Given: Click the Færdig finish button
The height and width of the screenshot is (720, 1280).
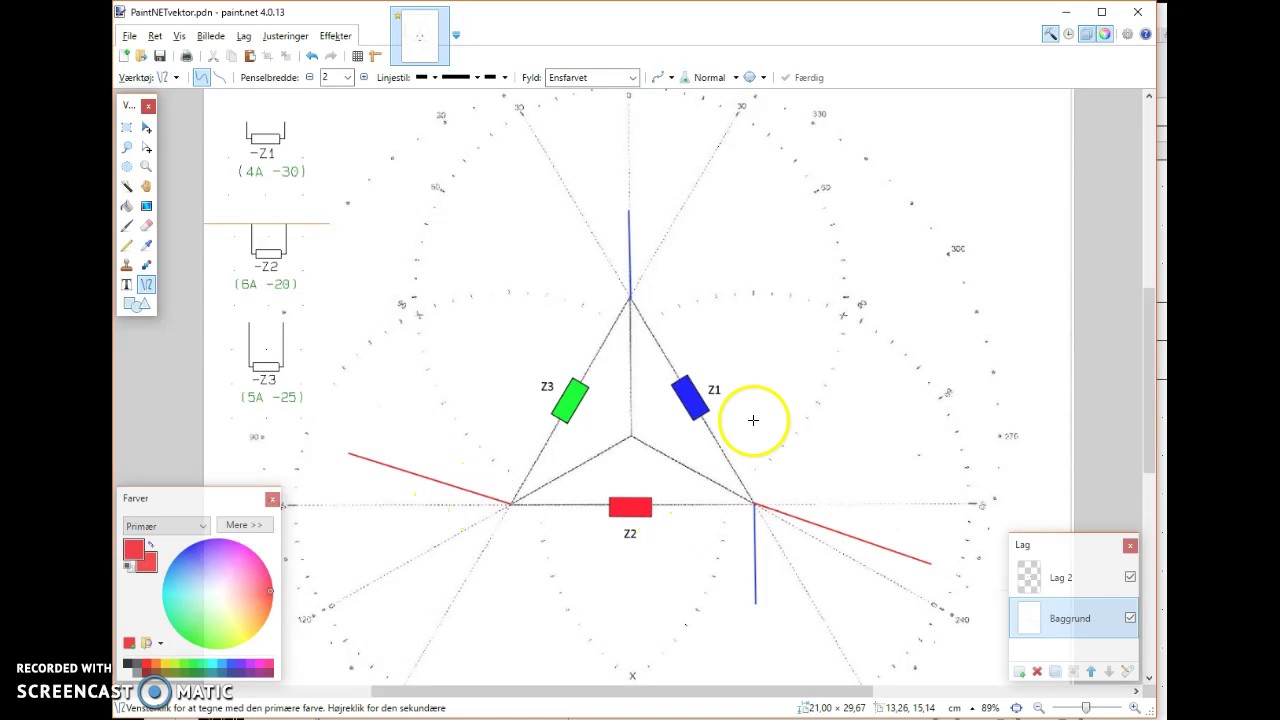Looking at the screenshot, I should coord(802,77).
